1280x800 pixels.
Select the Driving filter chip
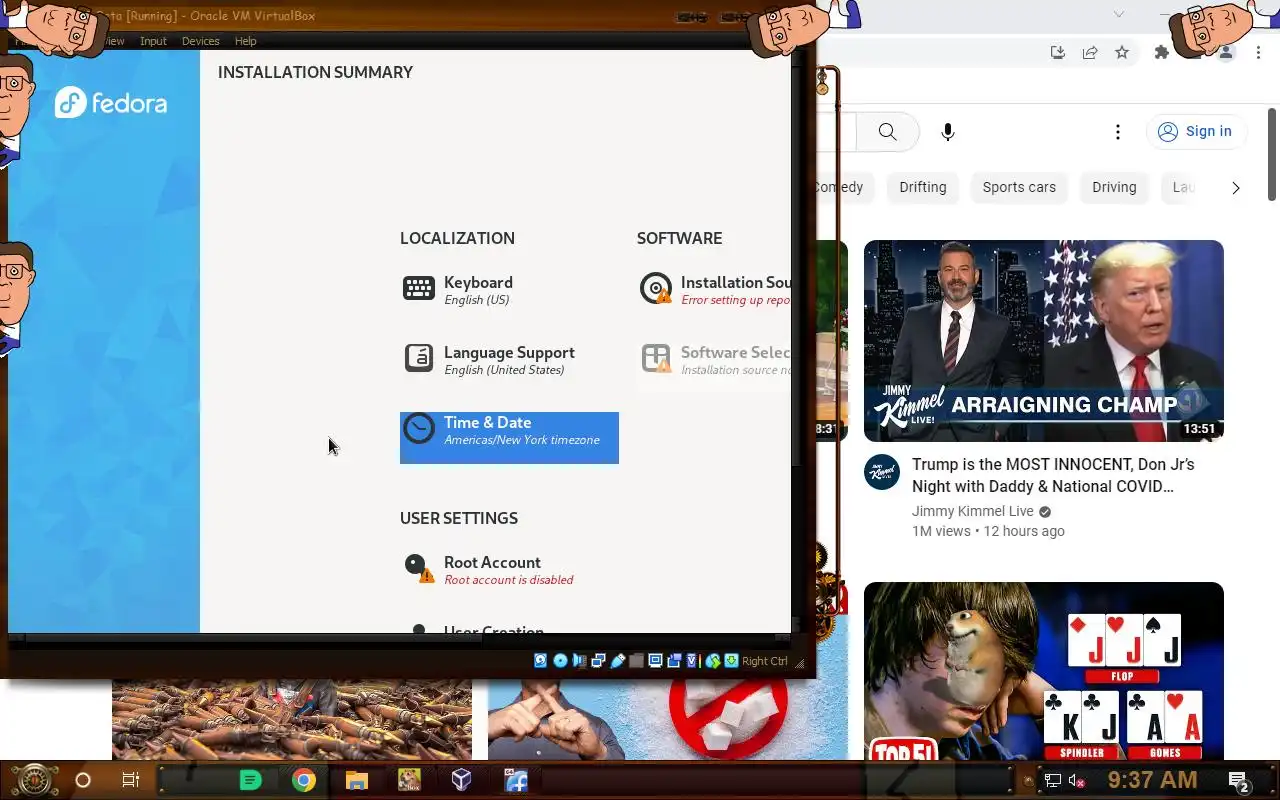[1114, 187]
